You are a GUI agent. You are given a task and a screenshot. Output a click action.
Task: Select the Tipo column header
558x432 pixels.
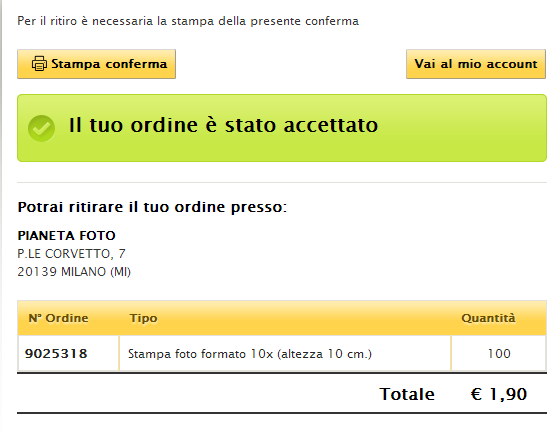pyautogui.click(x=143, y=318)
